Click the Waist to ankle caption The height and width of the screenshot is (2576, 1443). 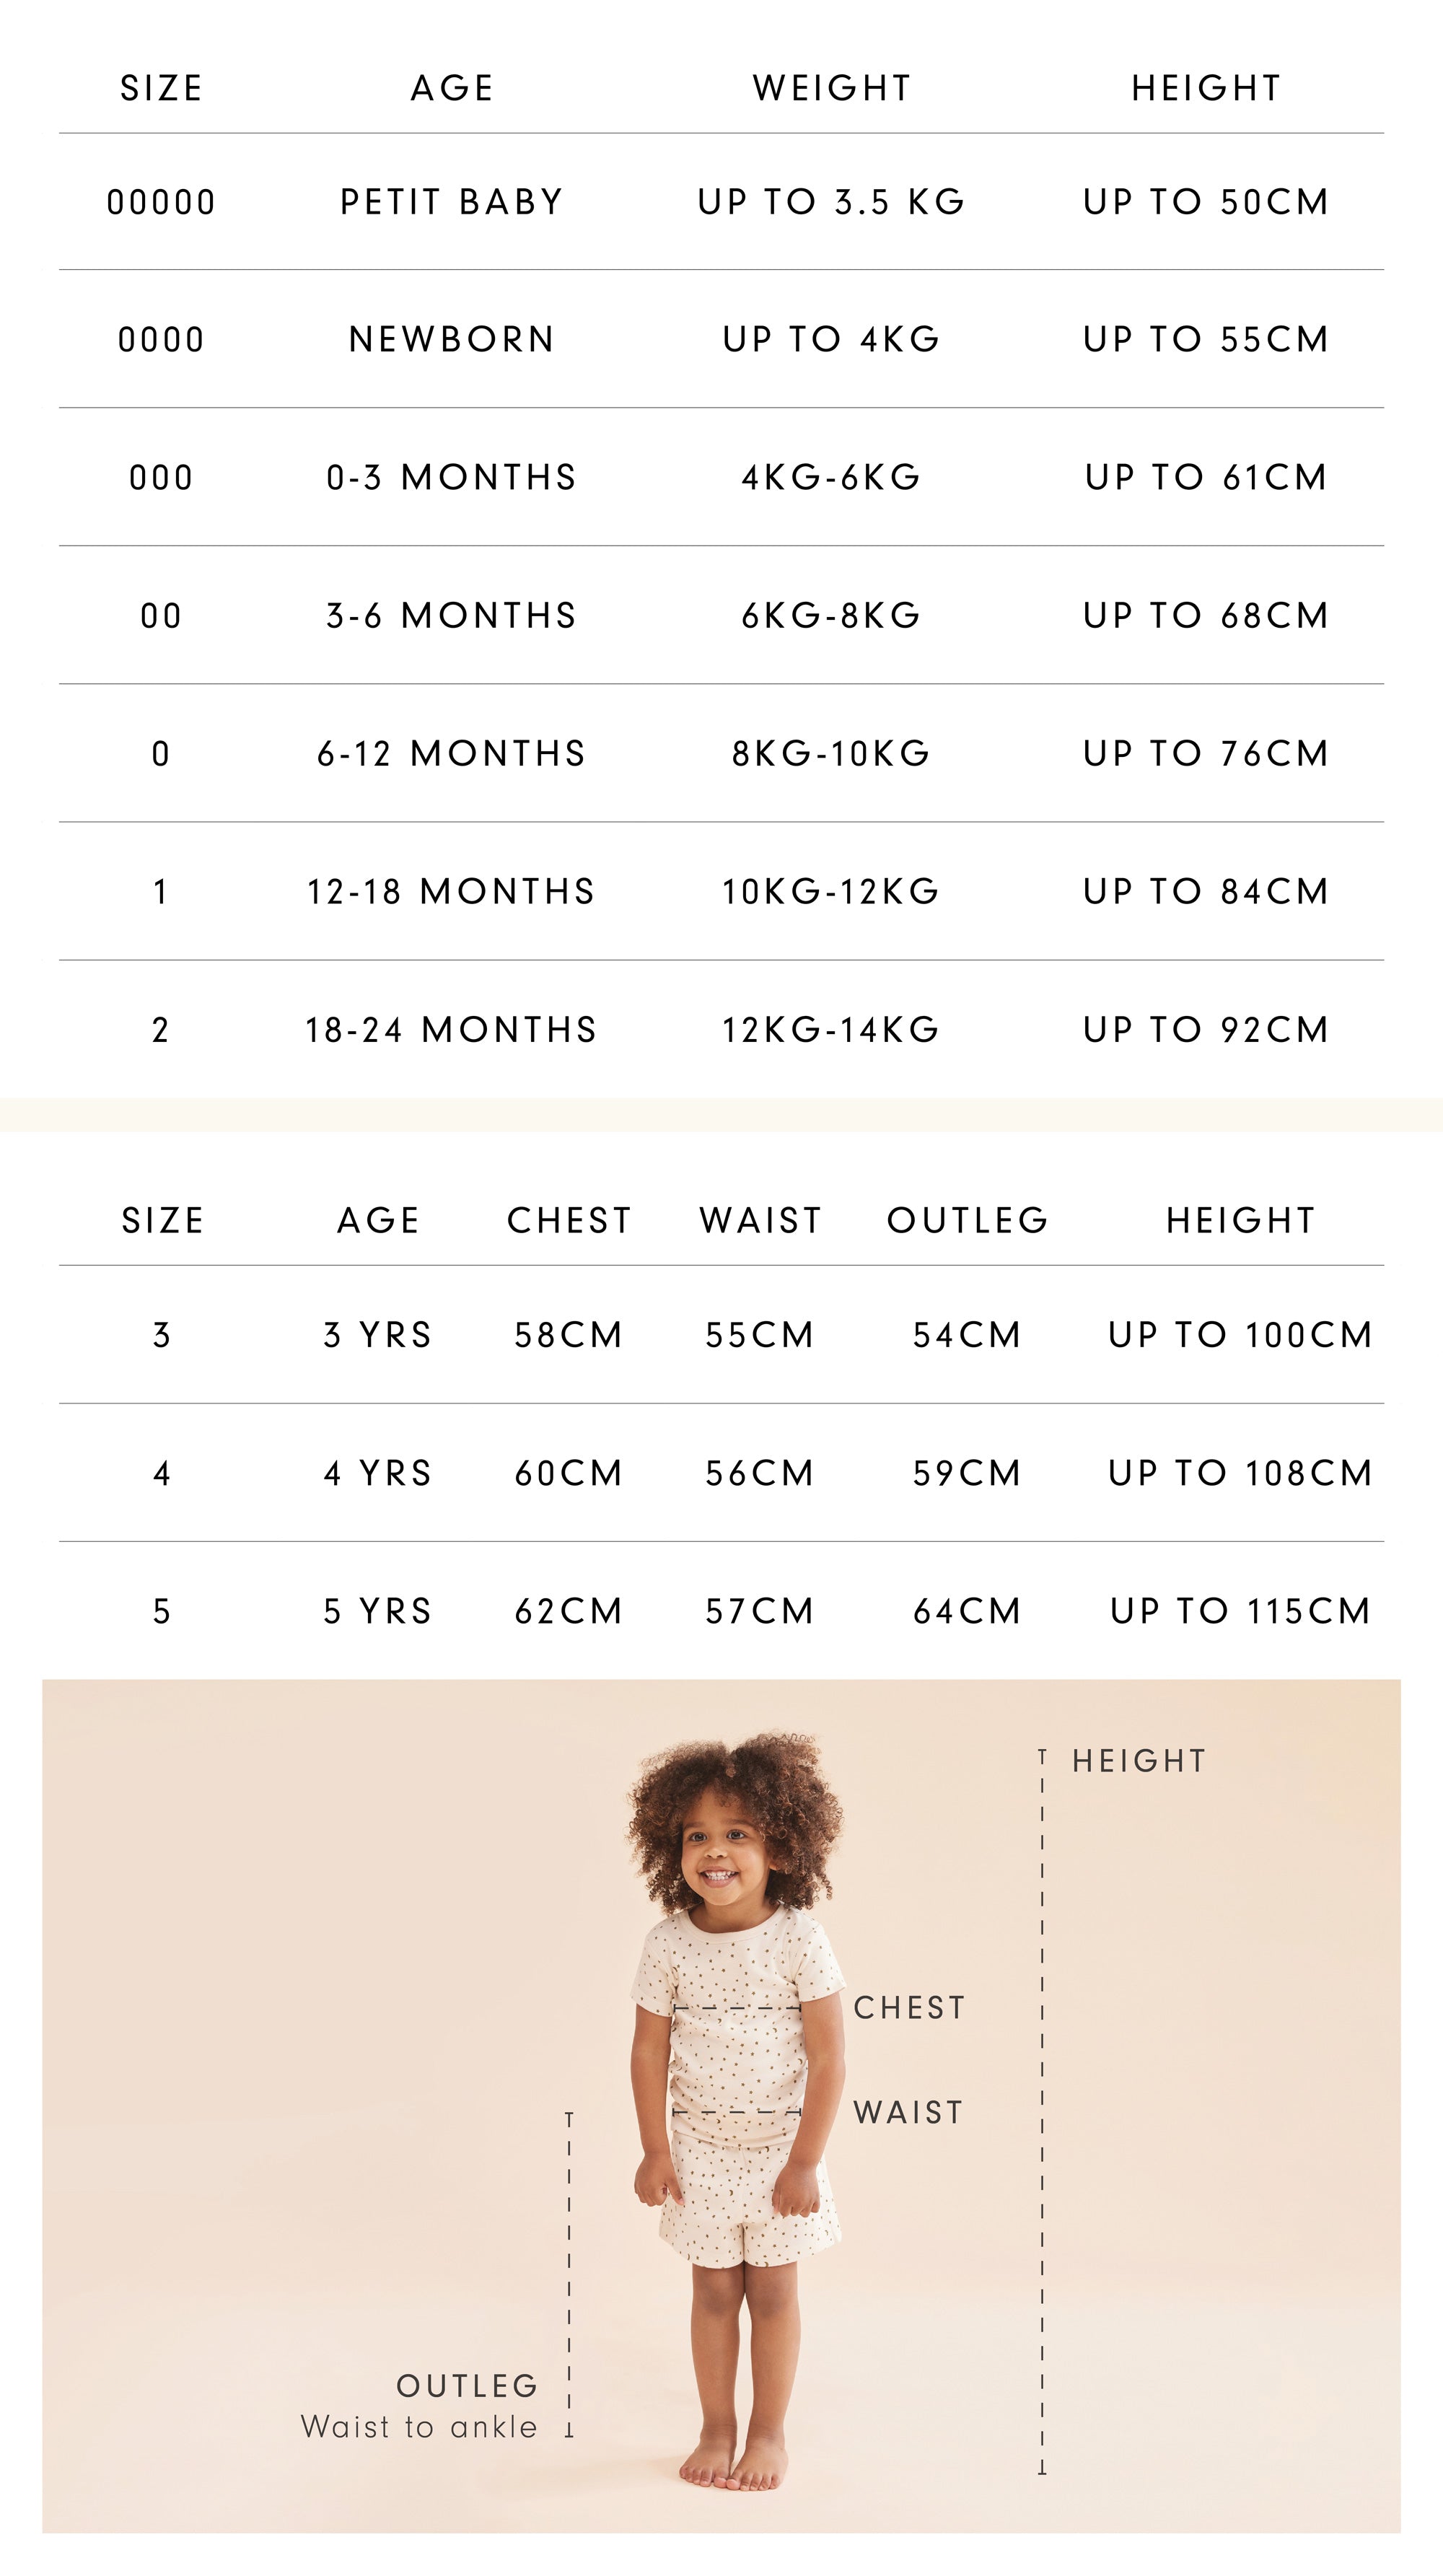click(x=419, y=2427)
